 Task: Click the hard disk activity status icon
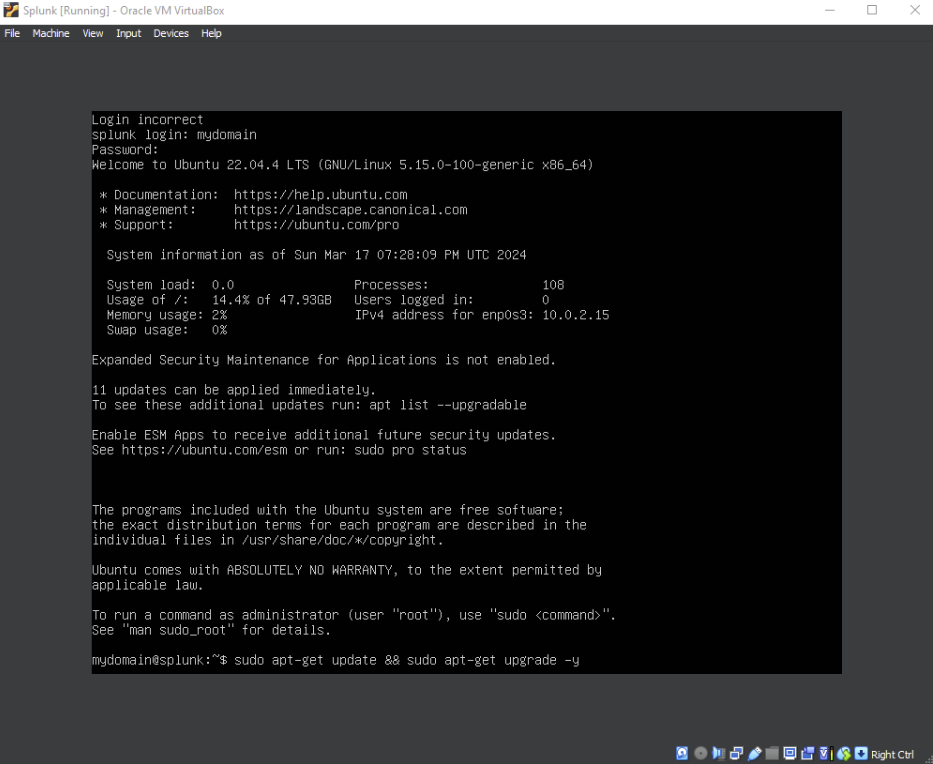tap(681, 753)
